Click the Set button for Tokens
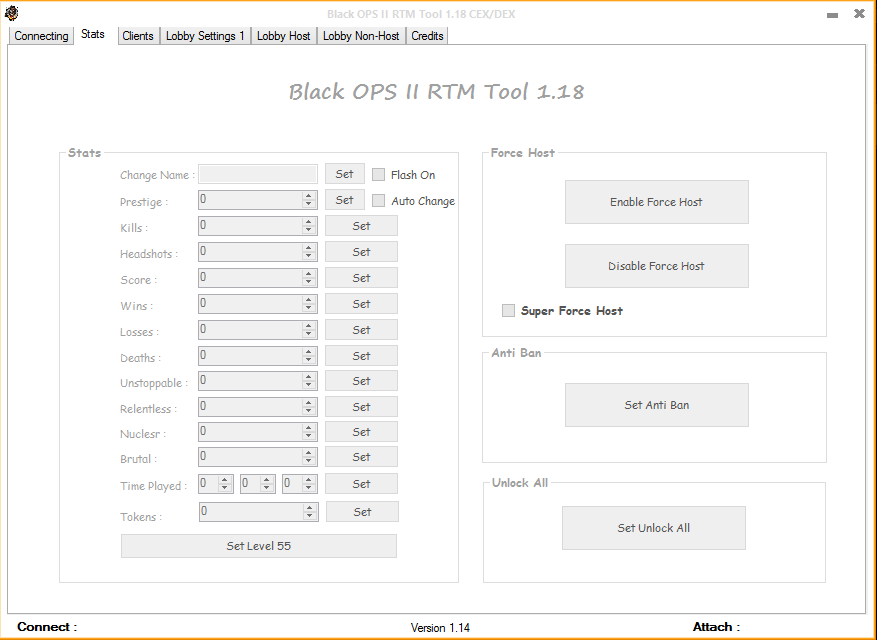The height and width of the screenshot is (640, 877). (362, 512)
